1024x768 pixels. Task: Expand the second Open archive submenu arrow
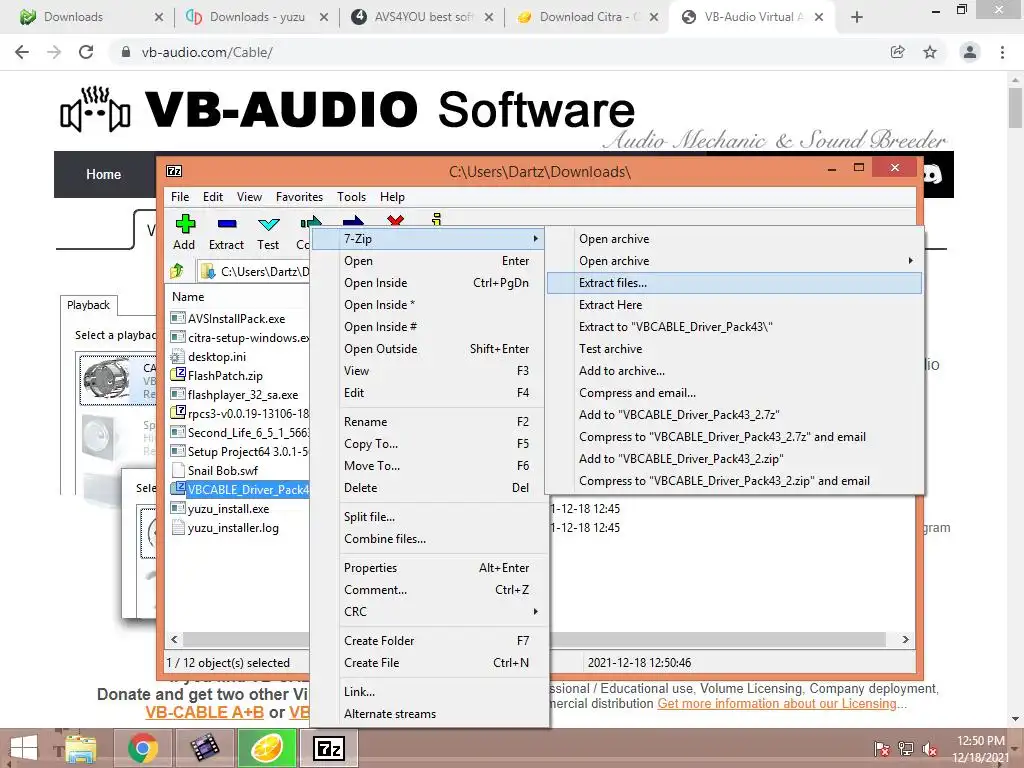pos(910,261)
